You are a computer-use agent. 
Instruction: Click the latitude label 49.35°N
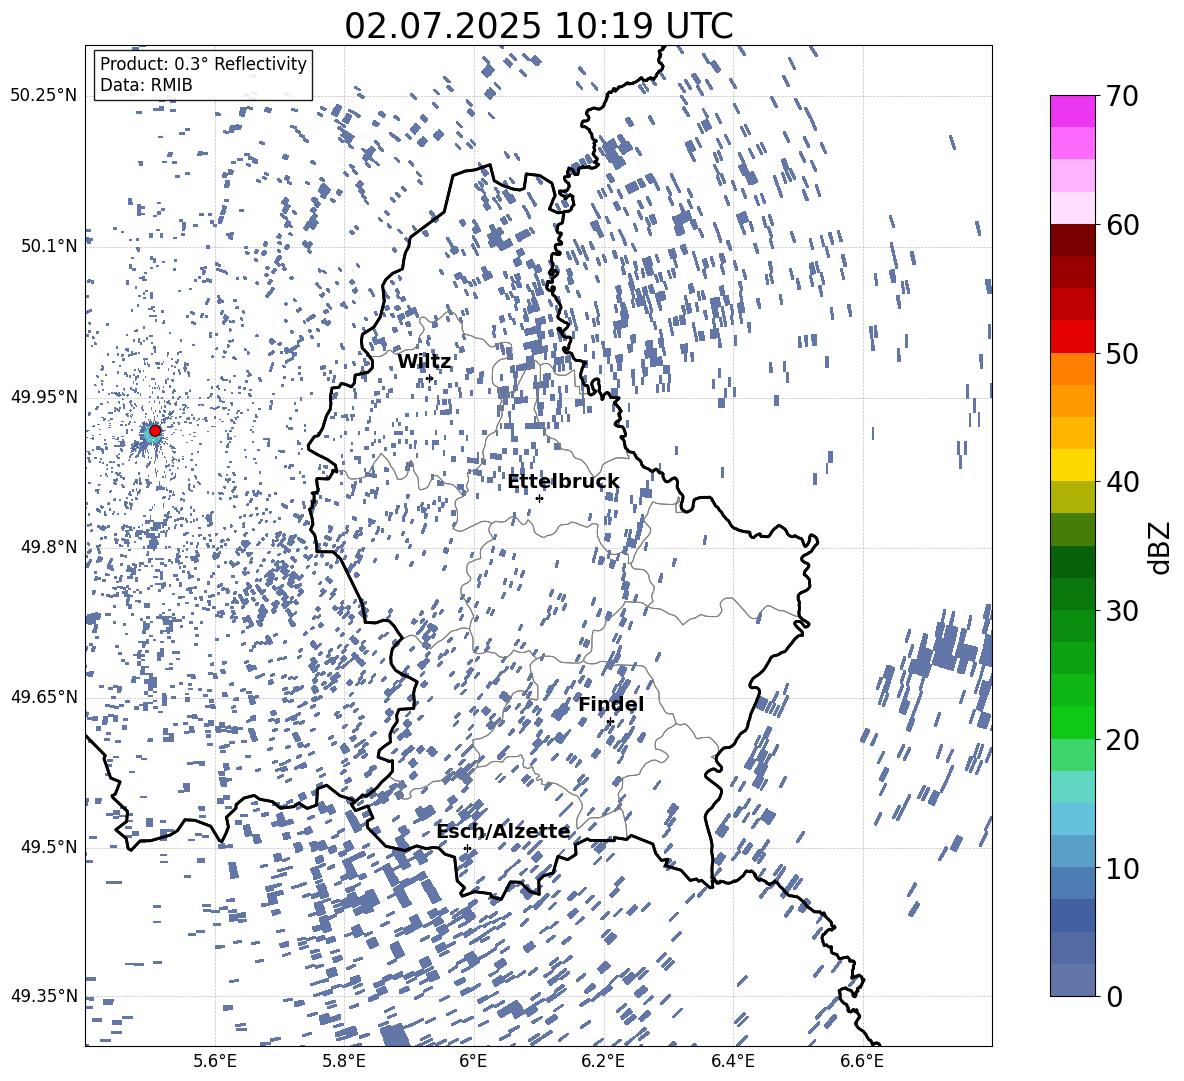[x=45, y=996]
